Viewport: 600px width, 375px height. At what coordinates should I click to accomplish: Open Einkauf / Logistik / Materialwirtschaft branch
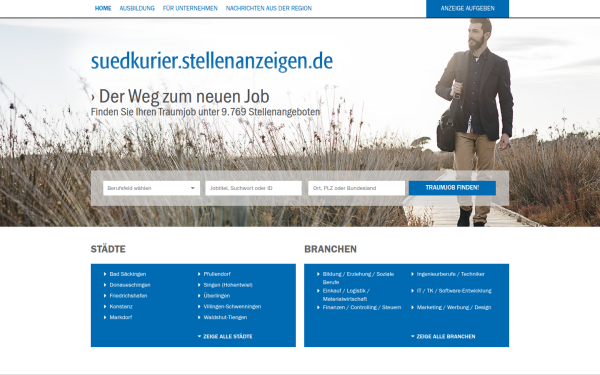[346, 295]
